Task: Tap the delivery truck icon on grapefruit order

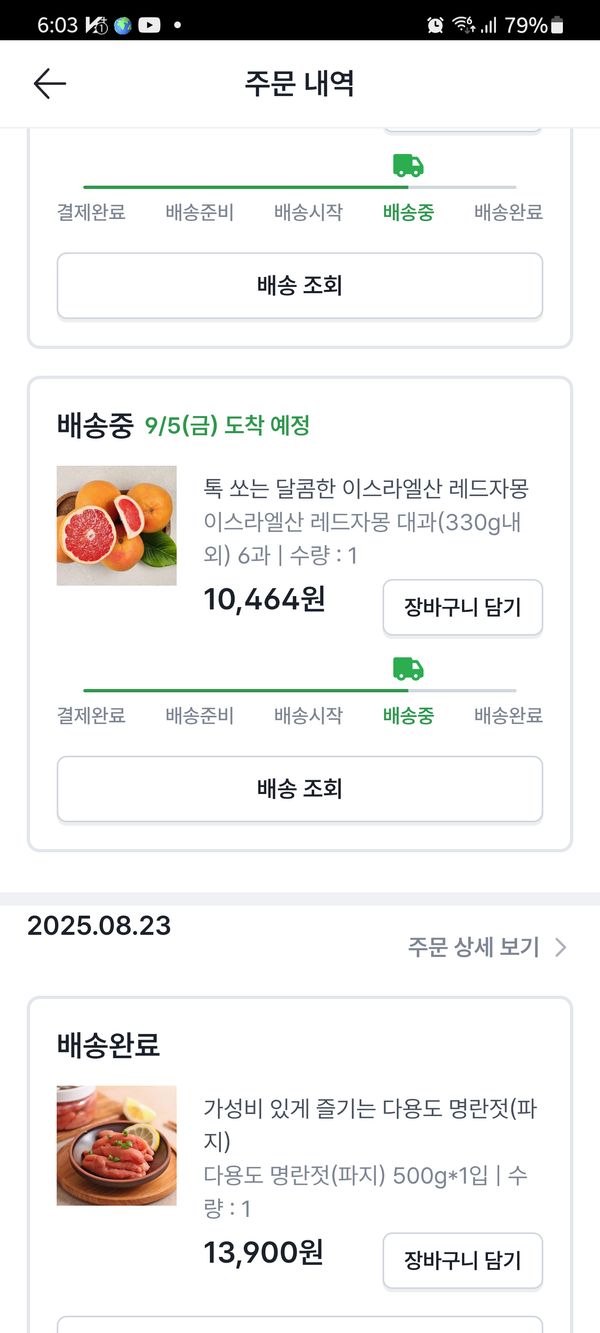Action: [x=408, y=669]
